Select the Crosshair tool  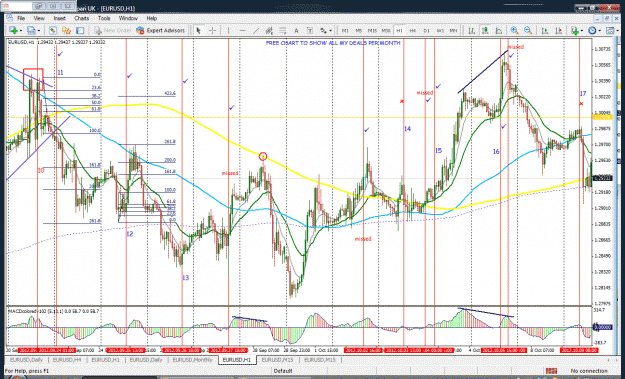212,30
